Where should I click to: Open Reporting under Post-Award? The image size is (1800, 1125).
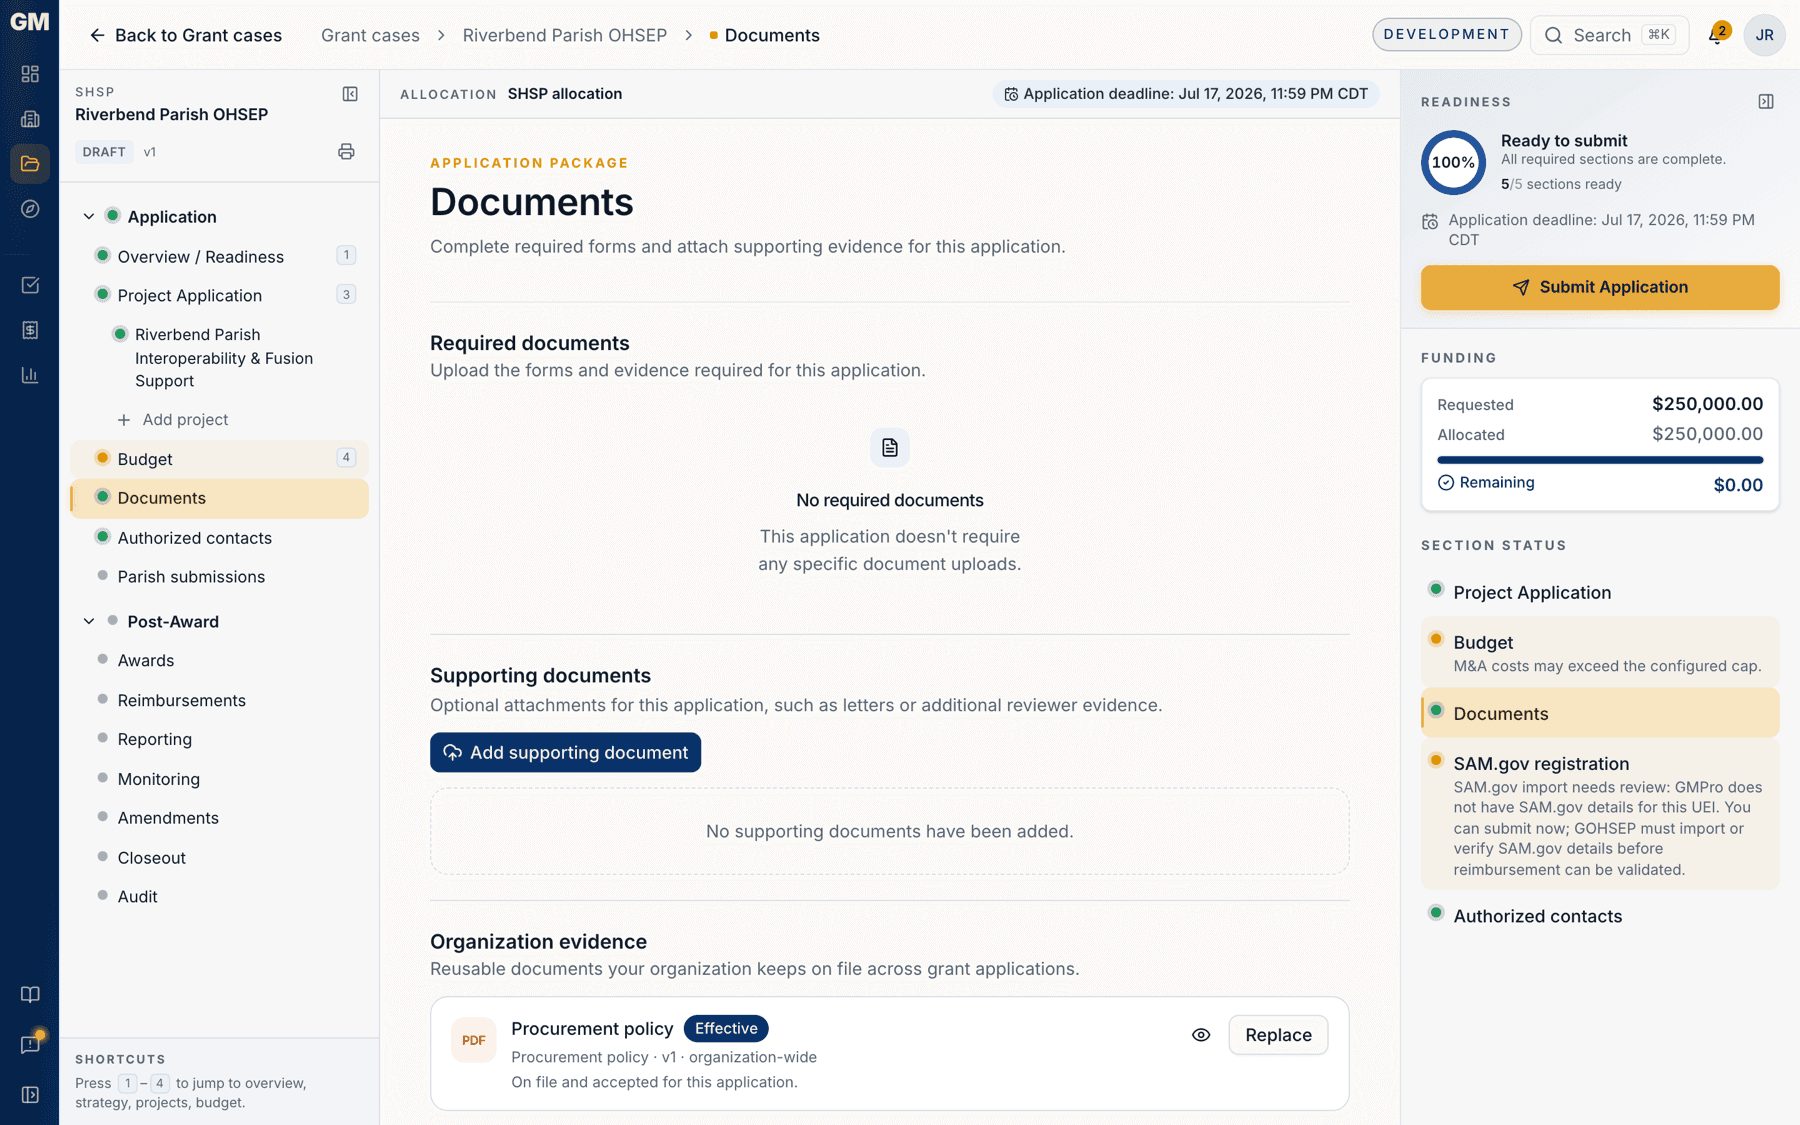[220, 739]
